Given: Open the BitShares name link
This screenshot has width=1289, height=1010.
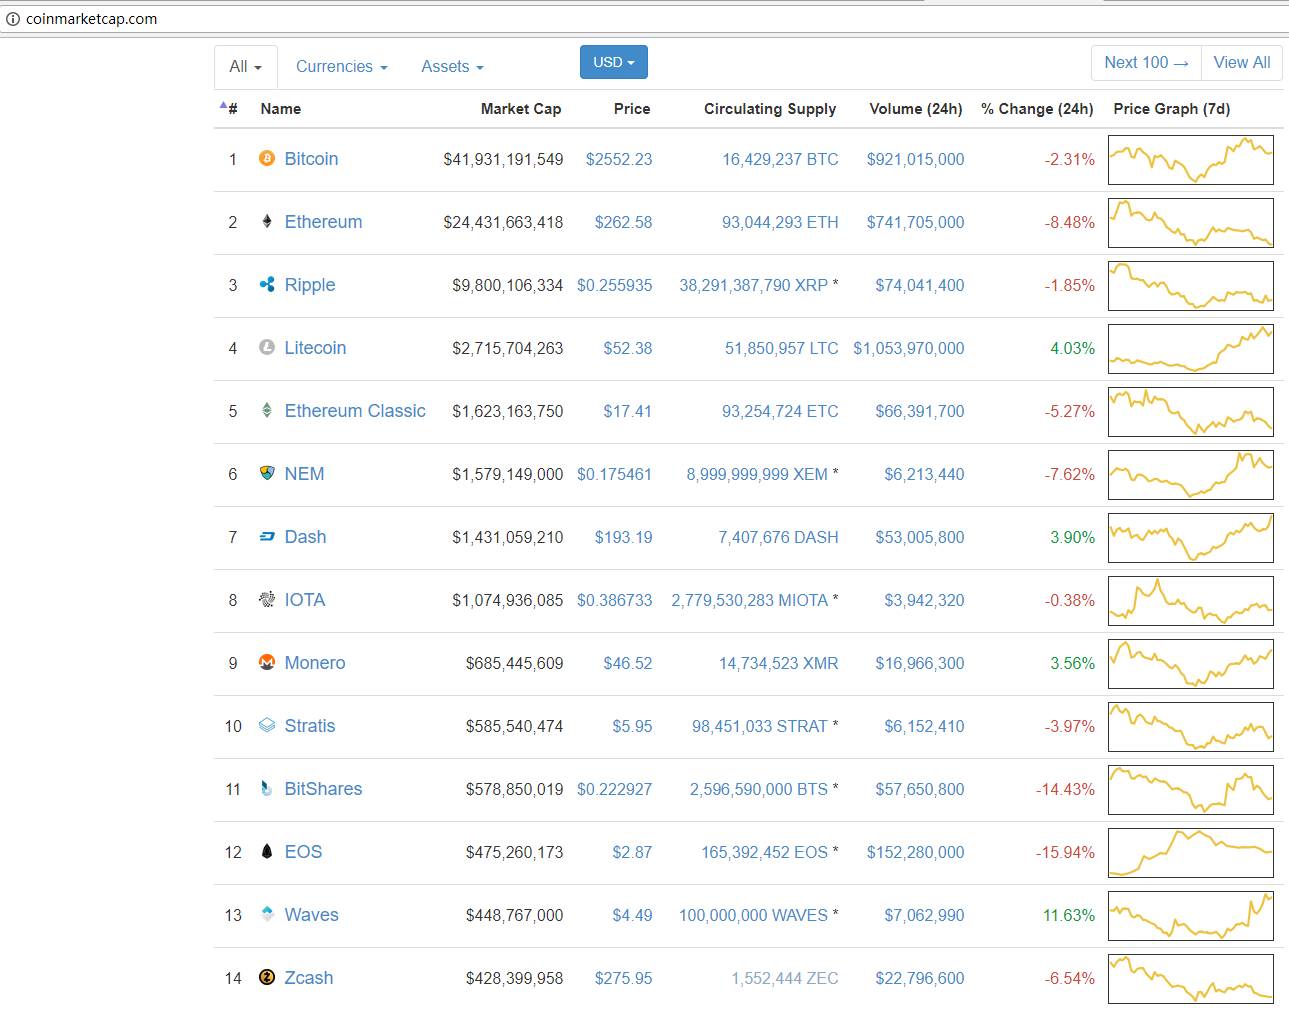Looking at the screenshot, I should click(323, 788).
